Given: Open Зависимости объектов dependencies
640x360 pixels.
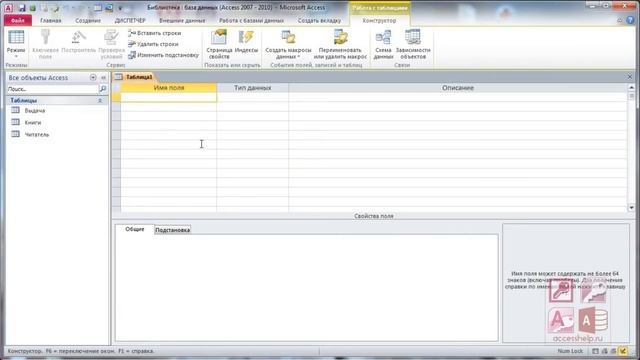Looking at the screenshot, I should click(x=413, y=44).
